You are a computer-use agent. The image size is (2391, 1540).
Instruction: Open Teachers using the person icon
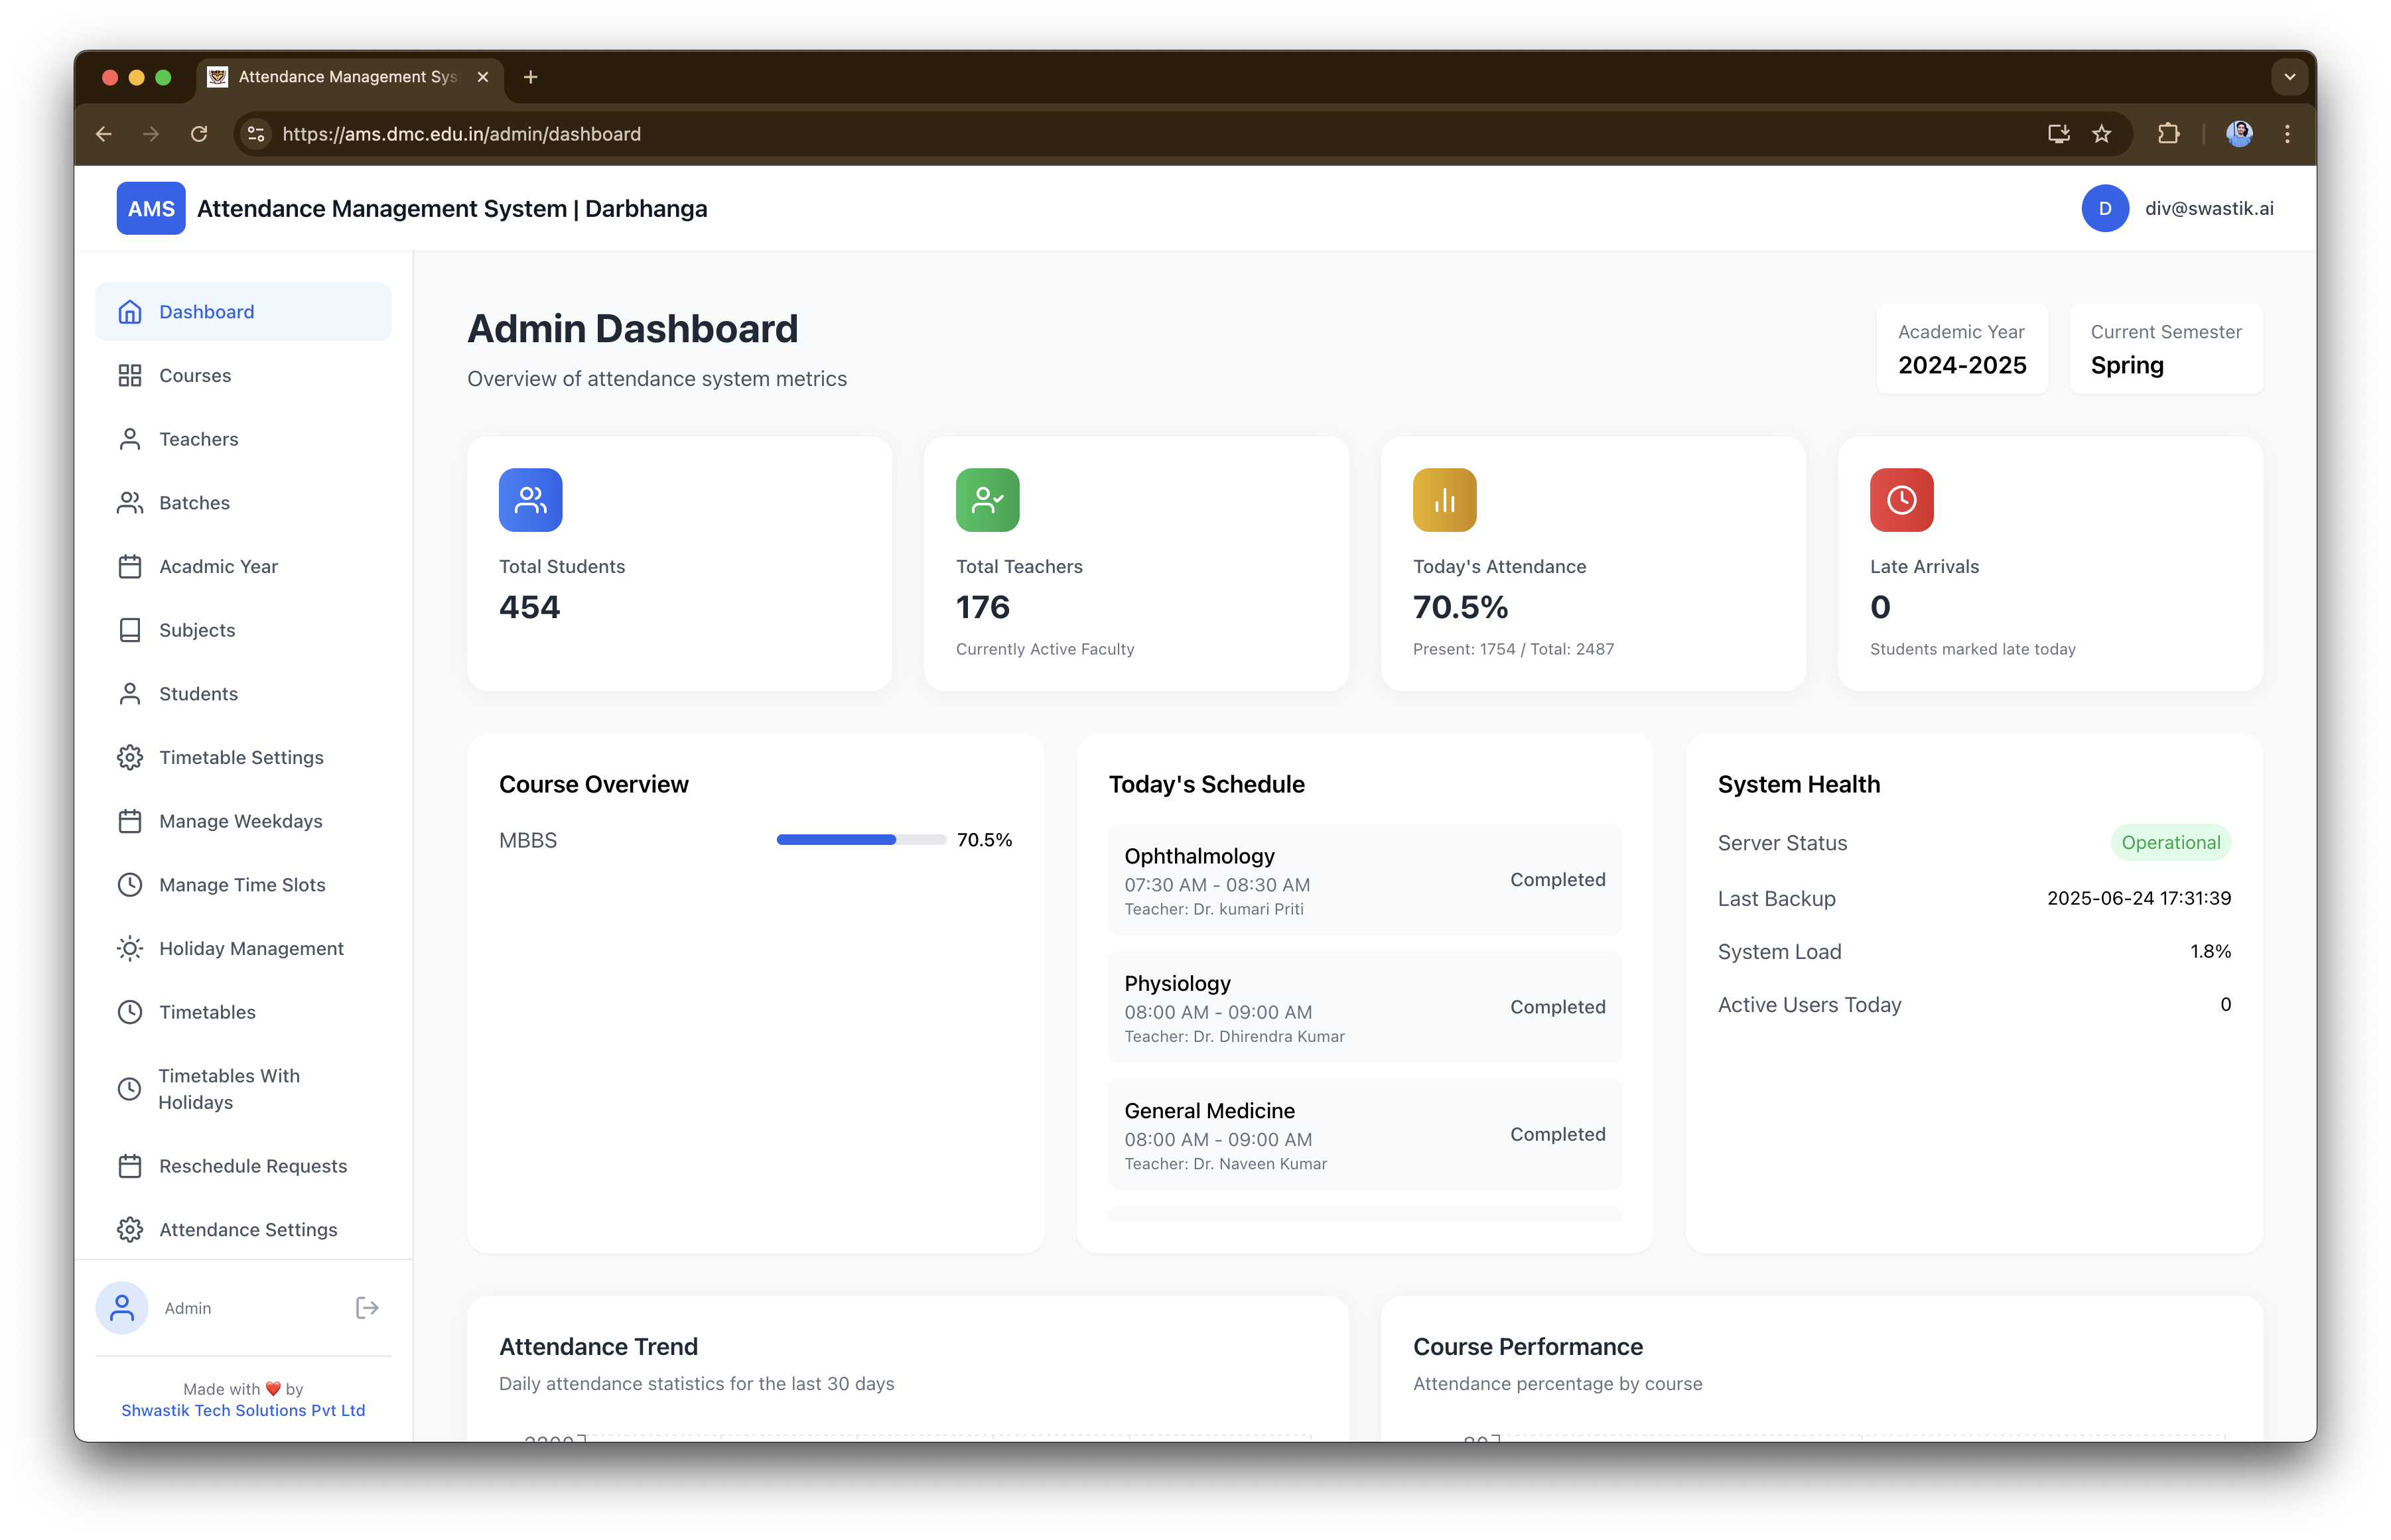point(130,439)
